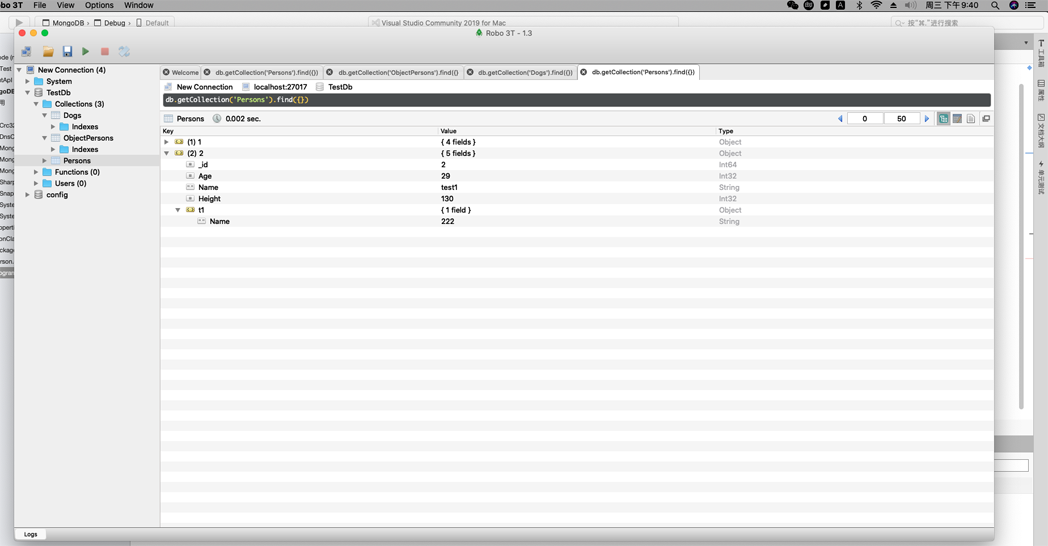Open the Logs panel button
The width and height of the screenshot is (1048, 546).
(x=30, y=534)
